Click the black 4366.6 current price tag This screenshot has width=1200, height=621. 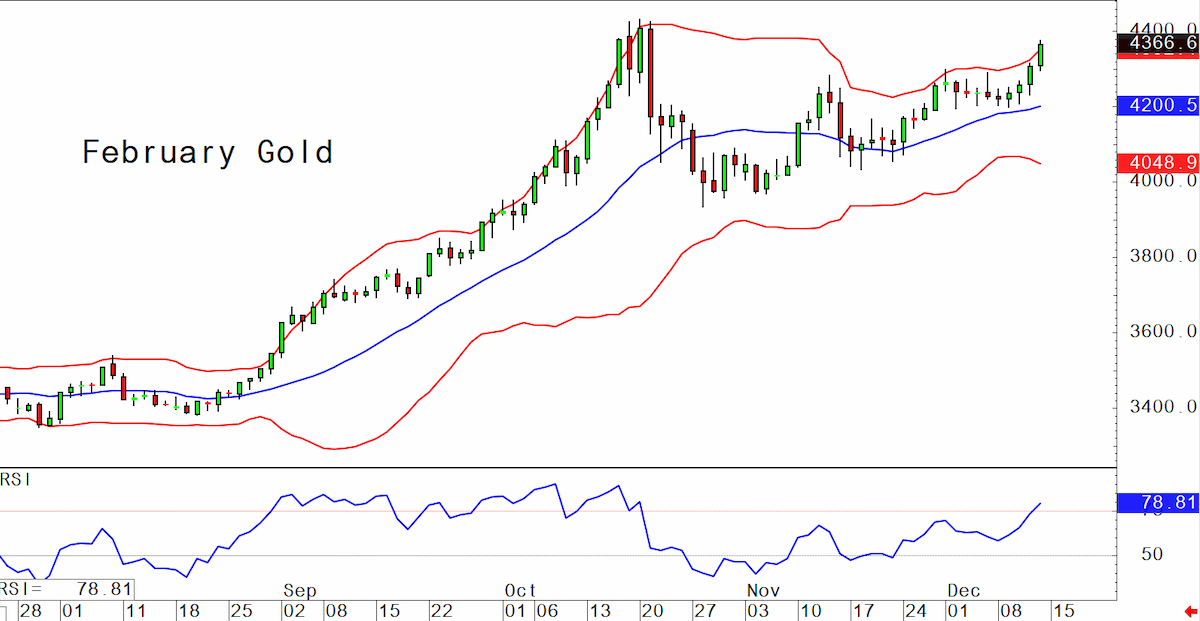[1158, 43]
